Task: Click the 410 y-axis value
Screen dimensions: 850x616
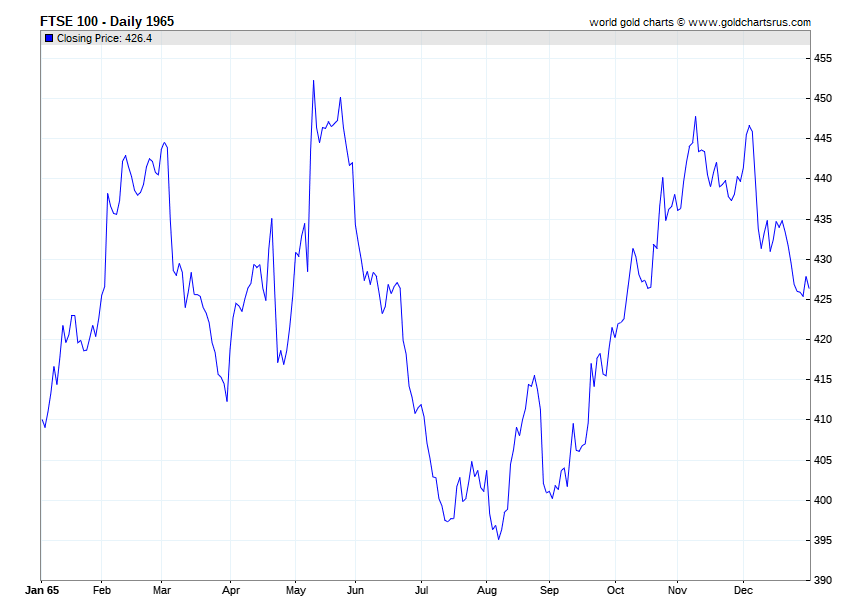Action: 823,420
